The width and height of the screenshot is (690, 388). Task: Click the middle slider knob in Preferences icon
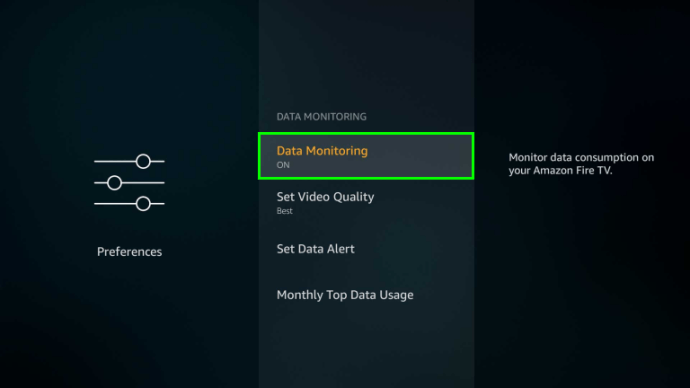[x=114, y=183]
